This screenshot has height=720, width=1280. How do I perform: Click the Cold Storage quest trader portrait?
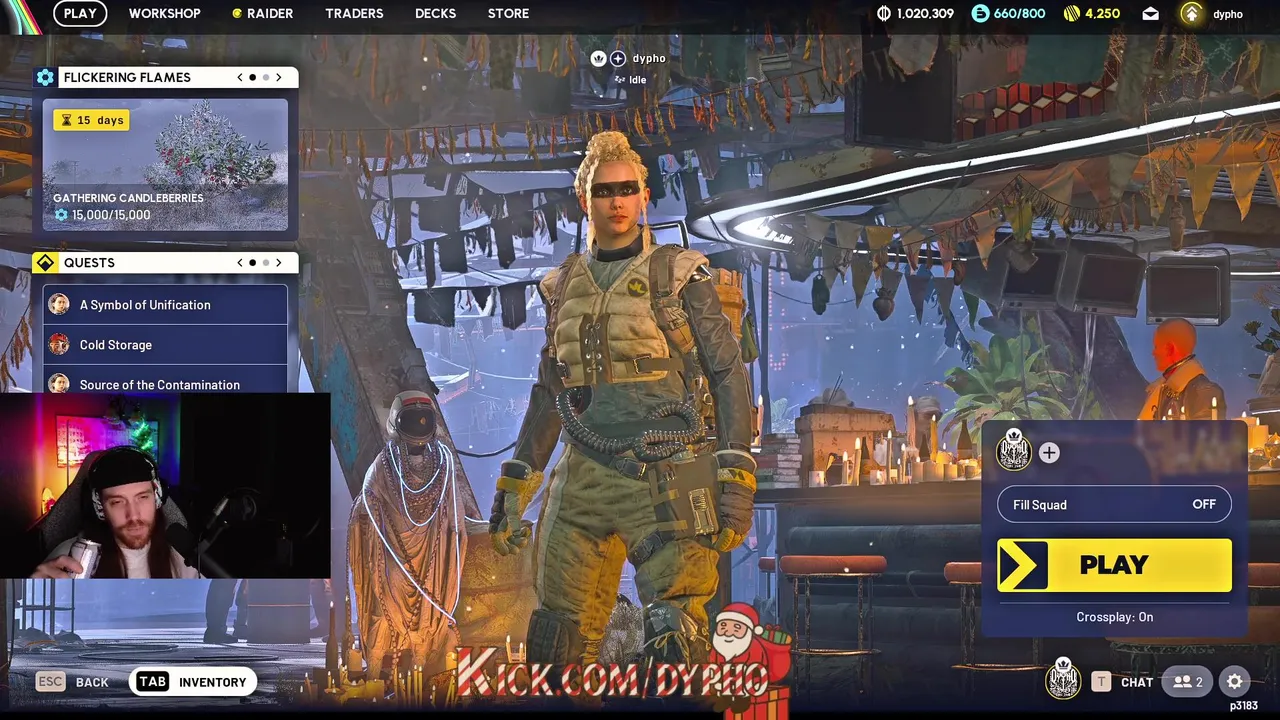coord(59,344)
